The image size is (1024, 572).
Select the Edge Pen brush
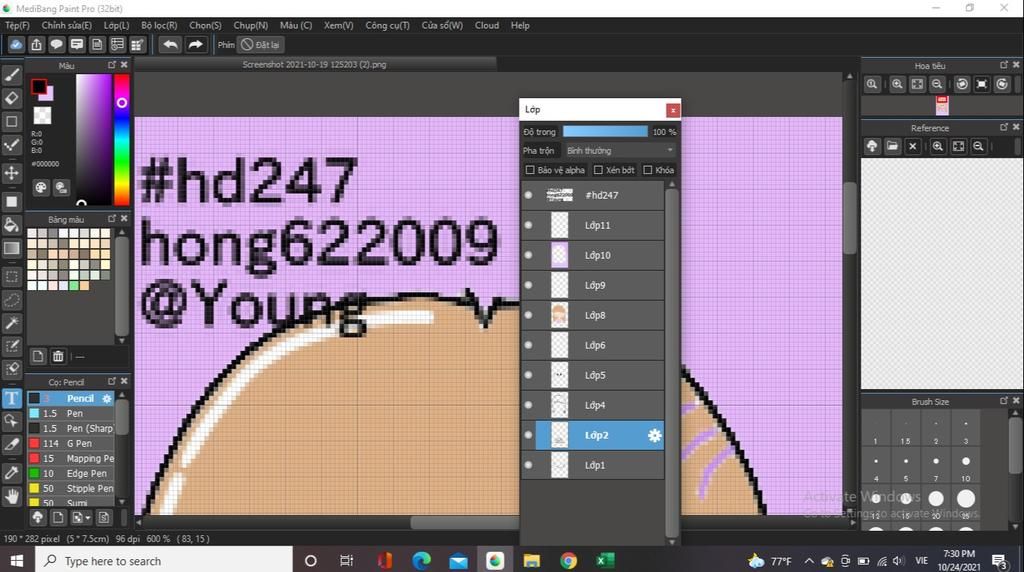[71, 473]
